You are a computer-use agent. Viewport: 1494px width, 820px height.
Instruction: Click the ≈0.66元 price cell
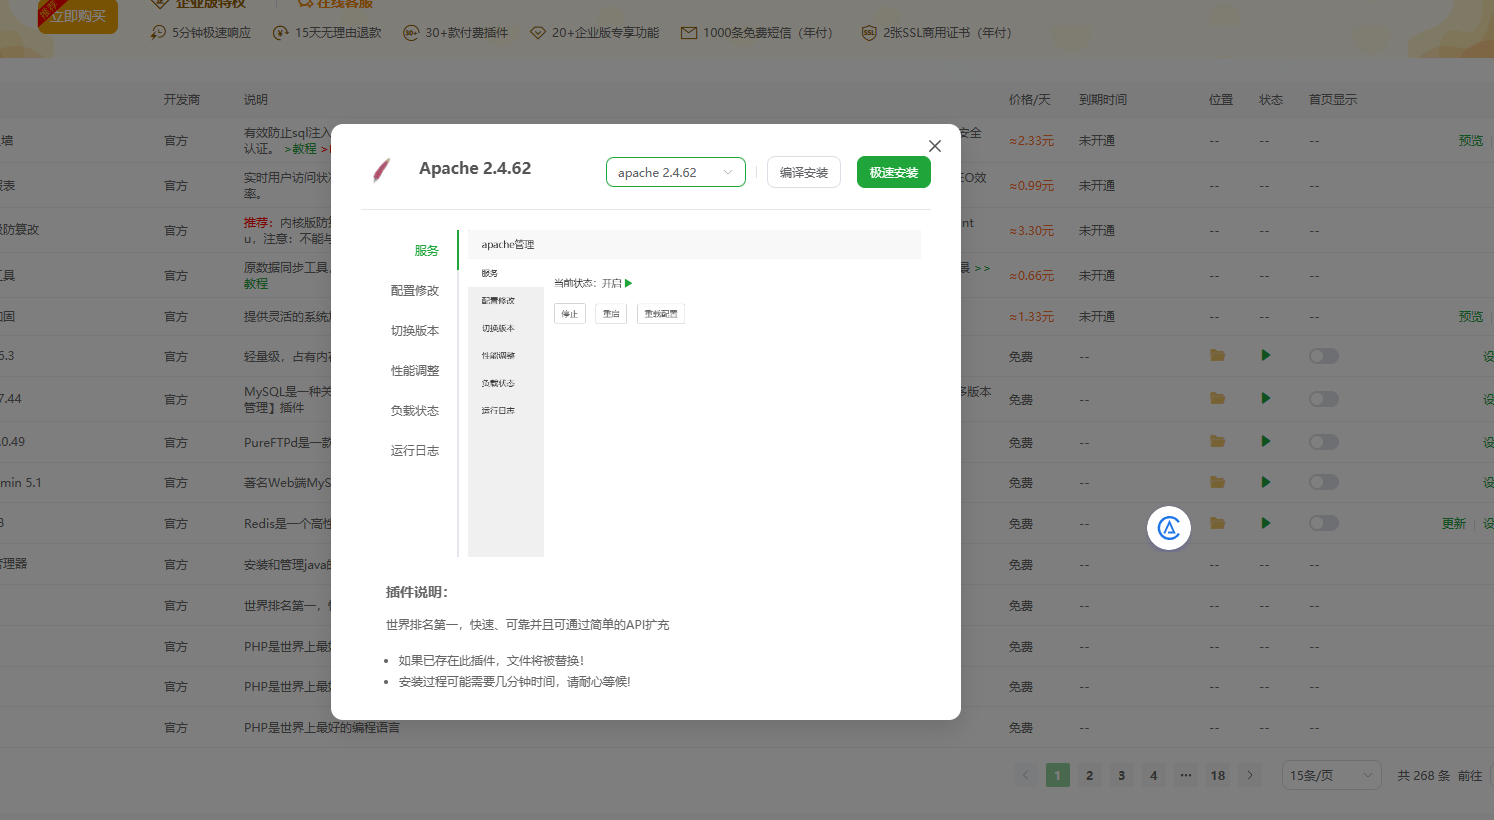point(1031,276)
